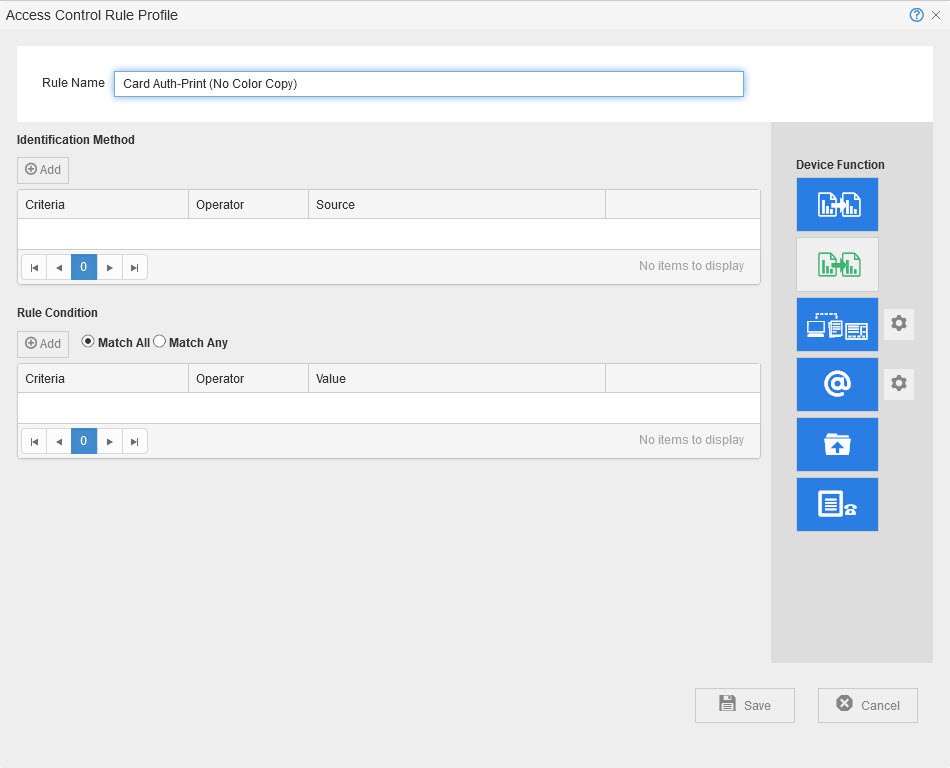950x768 pixels.
Task: Toggle the black-and-white copy device function
Action: tap(837, 205)
